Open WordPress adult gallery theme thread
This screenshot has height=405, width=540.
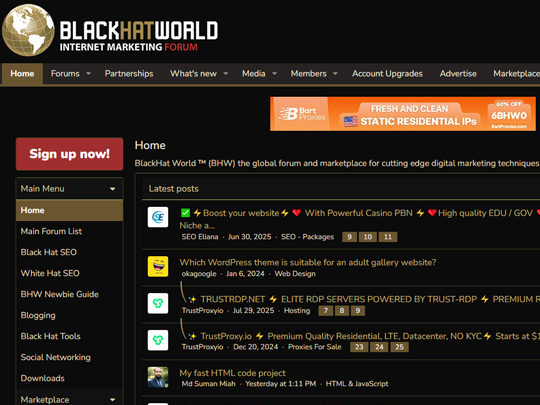tap(308, 262)
